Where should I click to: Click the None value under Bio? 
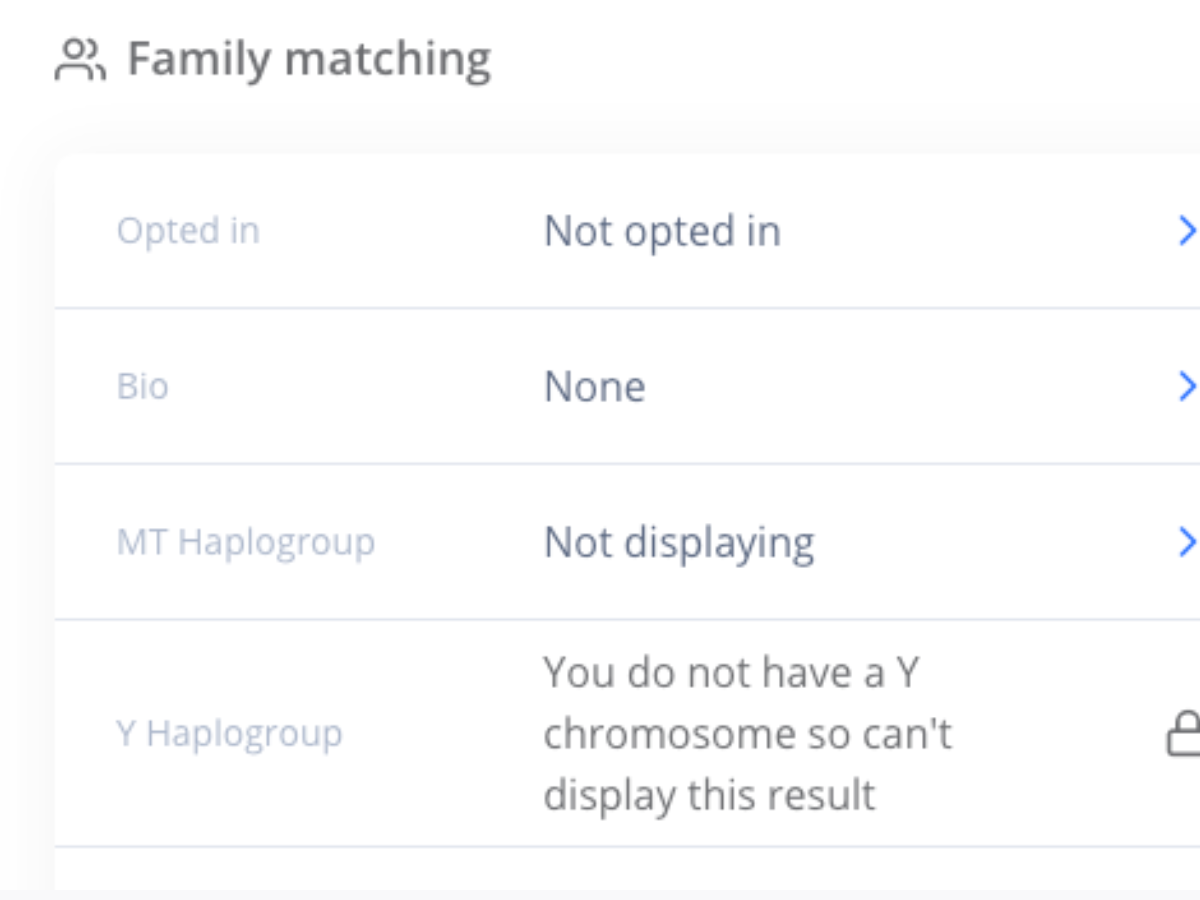594,386
